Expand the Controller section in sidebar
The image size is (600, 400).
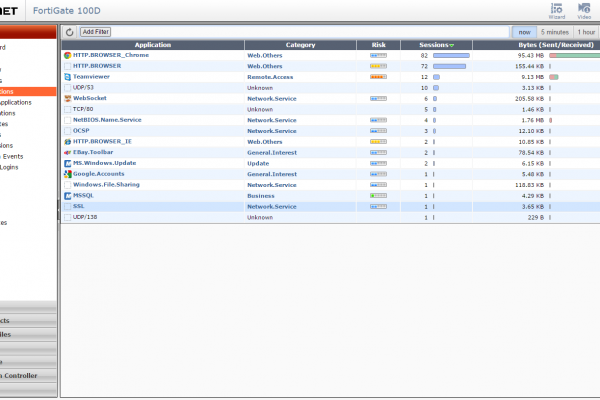[x=28, y=376]
